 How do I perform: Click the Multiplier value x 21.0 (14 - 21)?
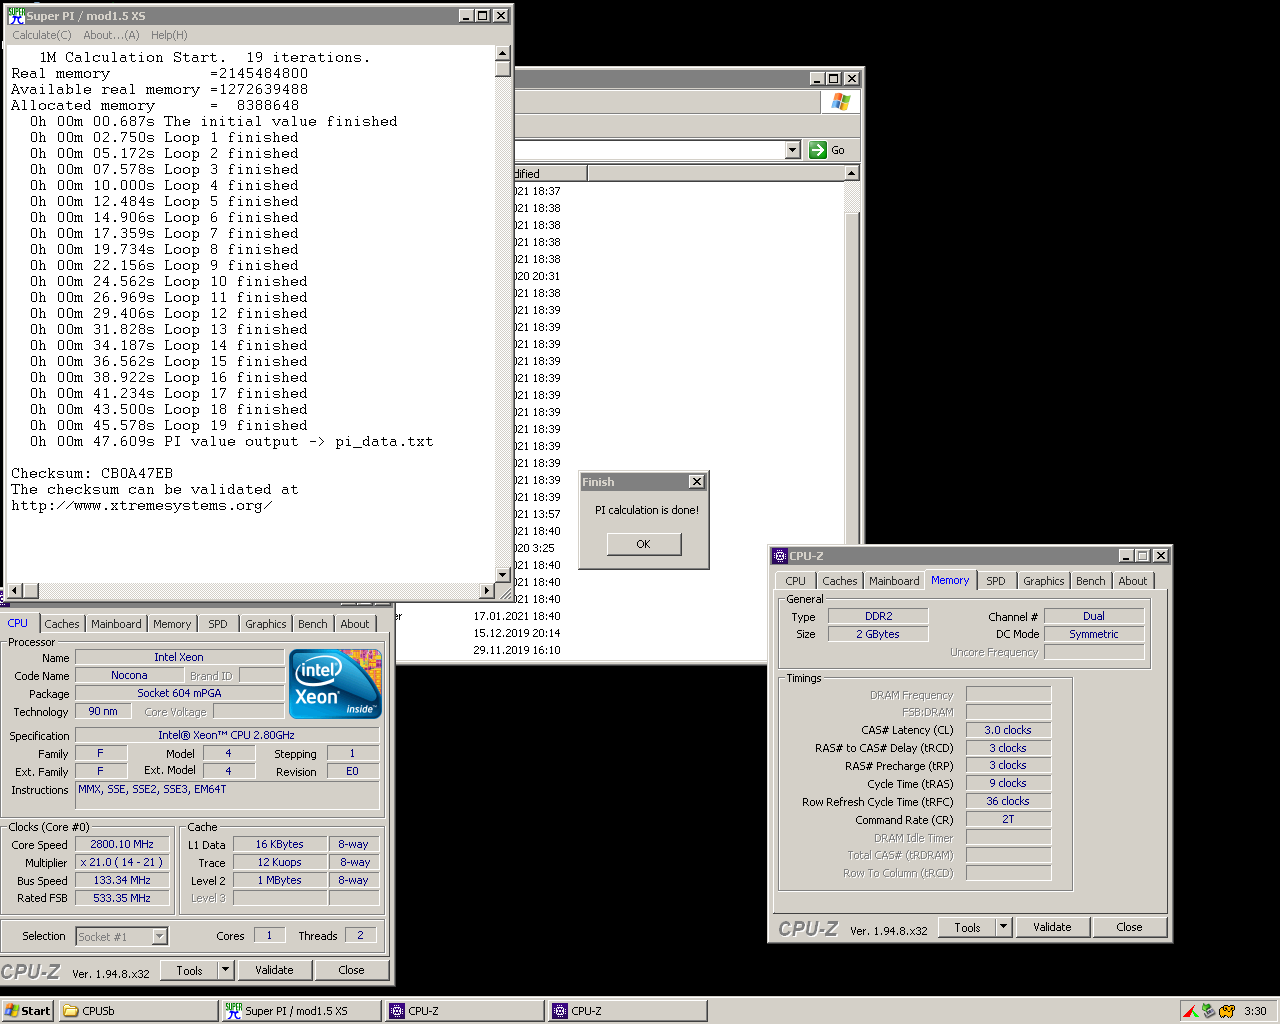122,862
